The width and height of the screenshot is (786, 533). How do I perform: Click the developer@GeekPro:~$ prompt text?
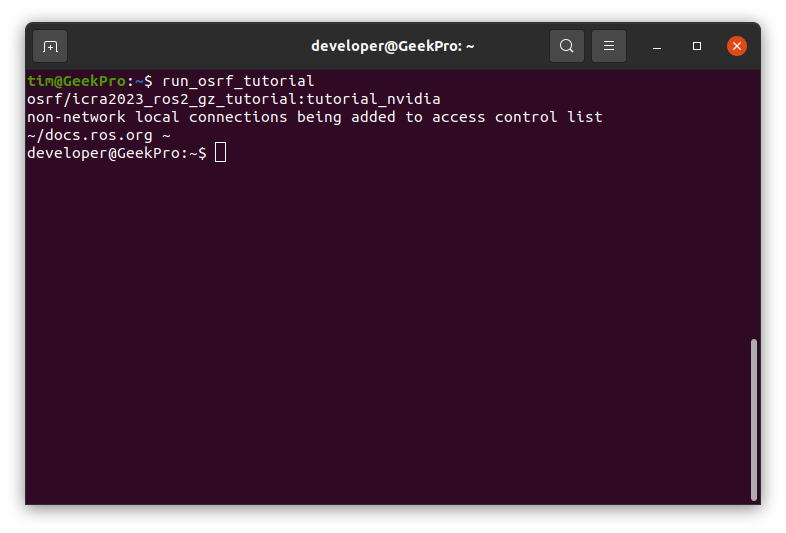point(116,153)
